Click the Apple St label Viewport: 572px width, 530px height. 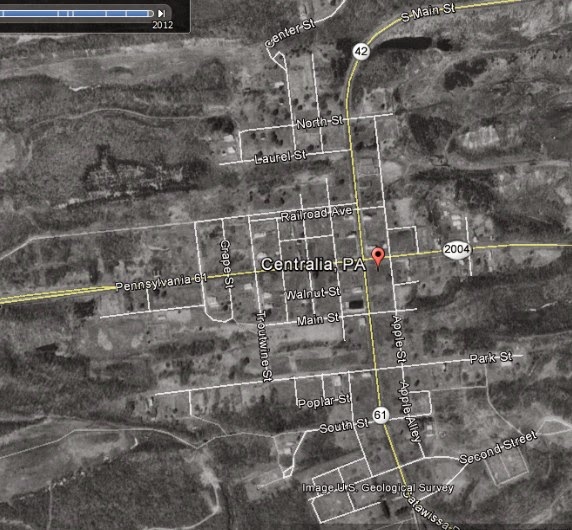399,339
